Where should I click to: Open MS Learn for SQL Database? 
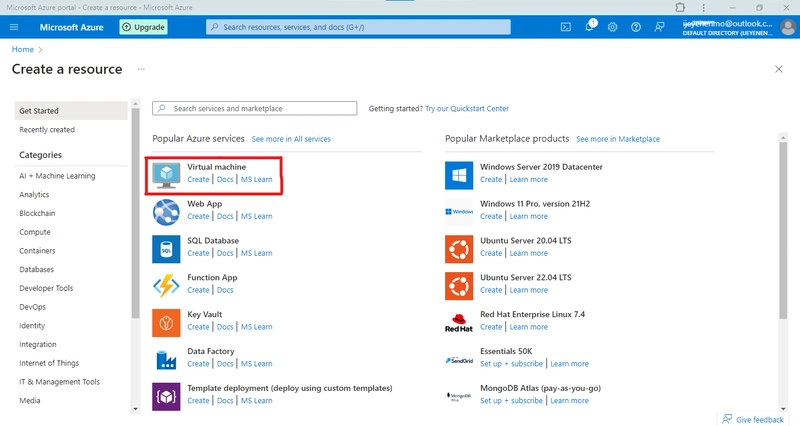pos(257,253)
